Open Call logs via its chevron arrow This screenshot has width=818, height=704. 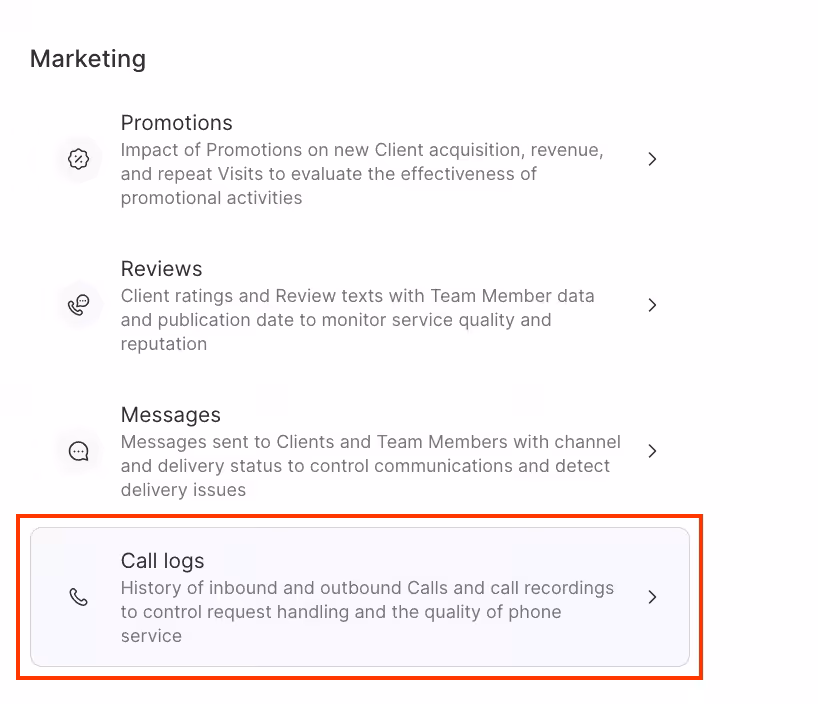coord(652,597)
